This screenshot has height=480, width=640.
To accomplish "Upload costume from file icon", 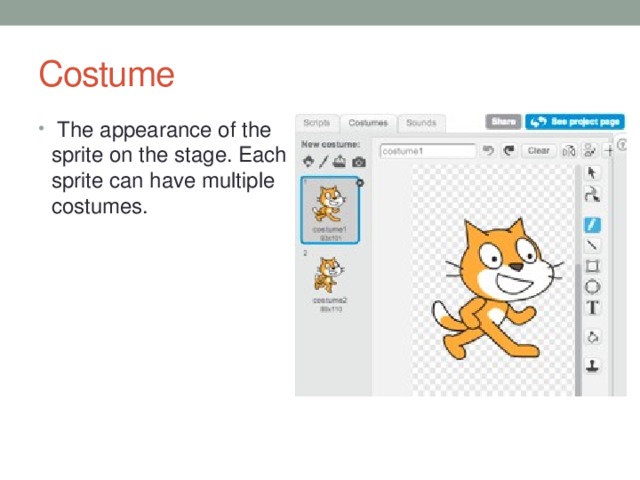I will [339, 162].
